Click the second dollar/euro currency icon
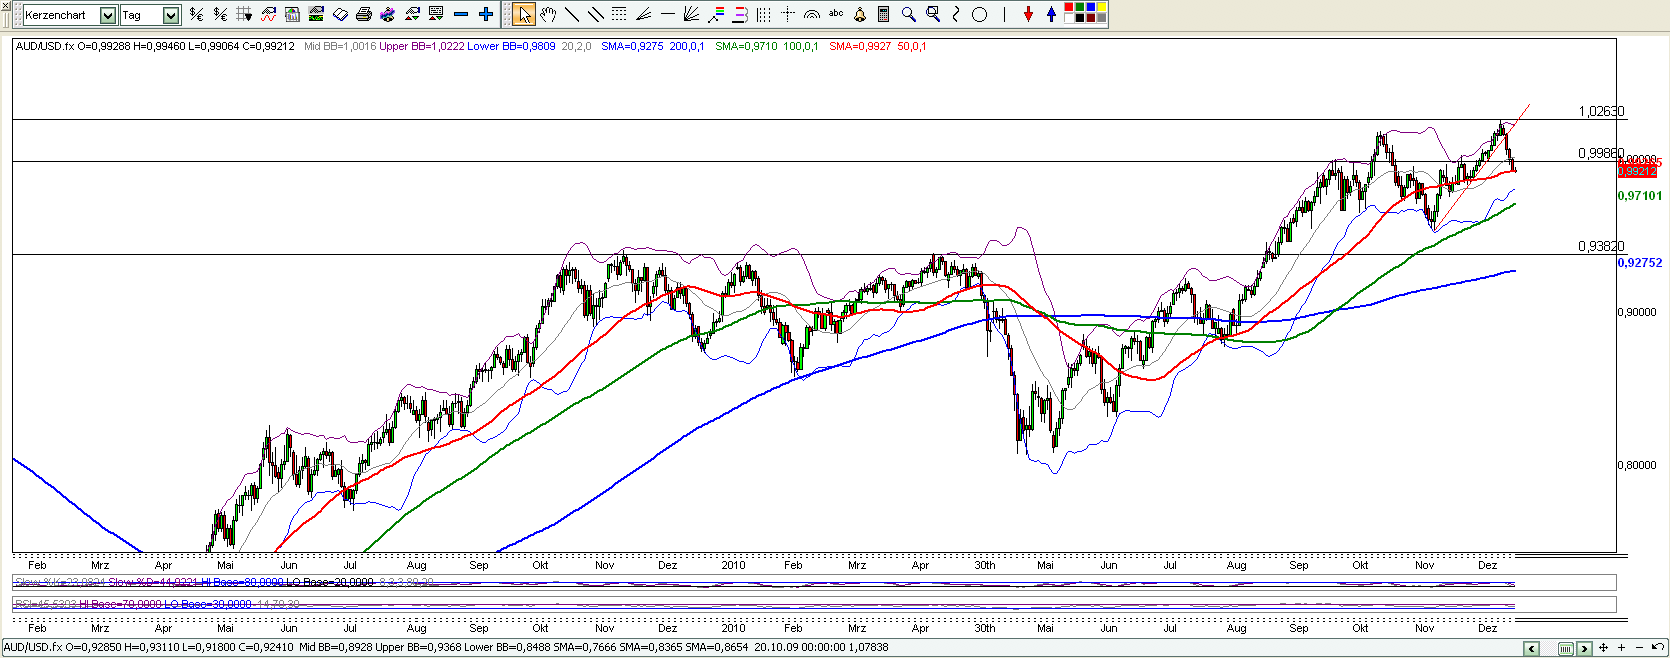The height and width of the screenshot is (658, 1670). (x=220, y=14)
